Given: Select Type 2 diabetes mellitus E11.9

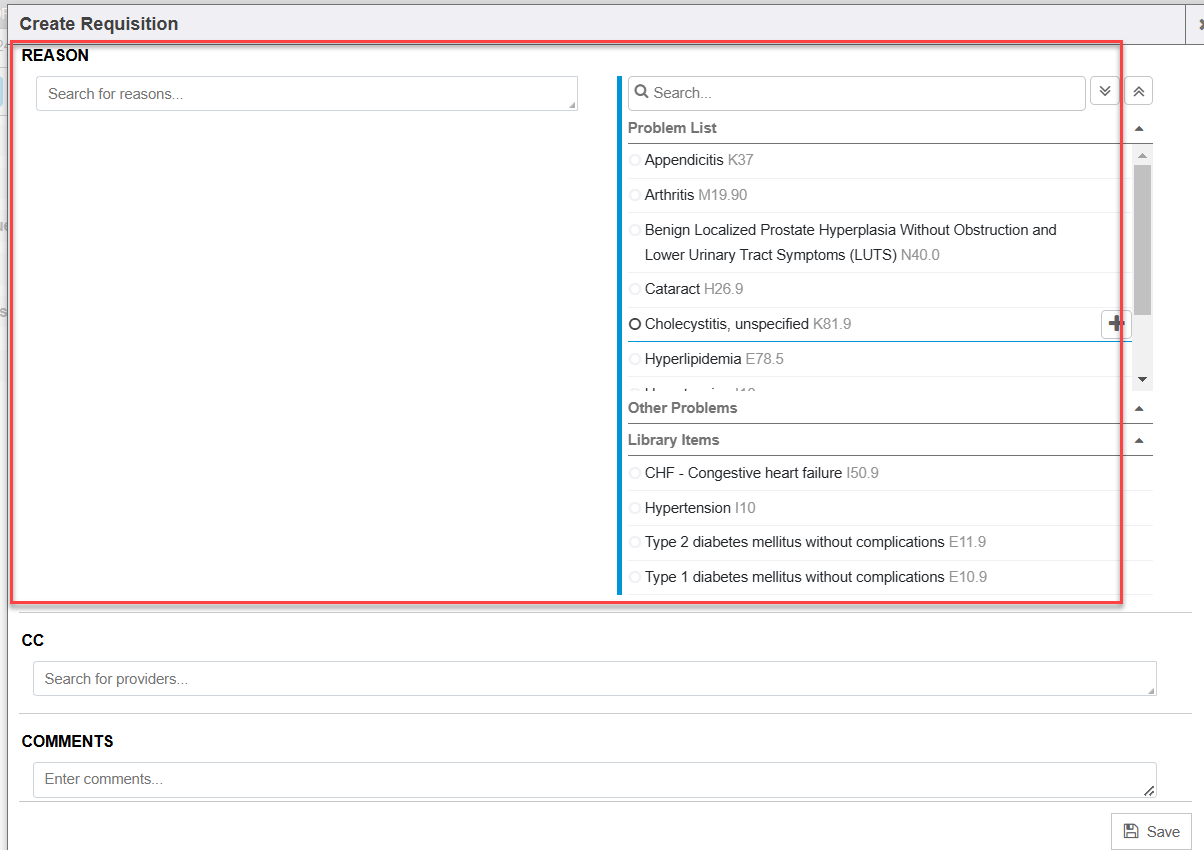Looking at the screenshot, I should pyautogui.click(x=635, y=542).
